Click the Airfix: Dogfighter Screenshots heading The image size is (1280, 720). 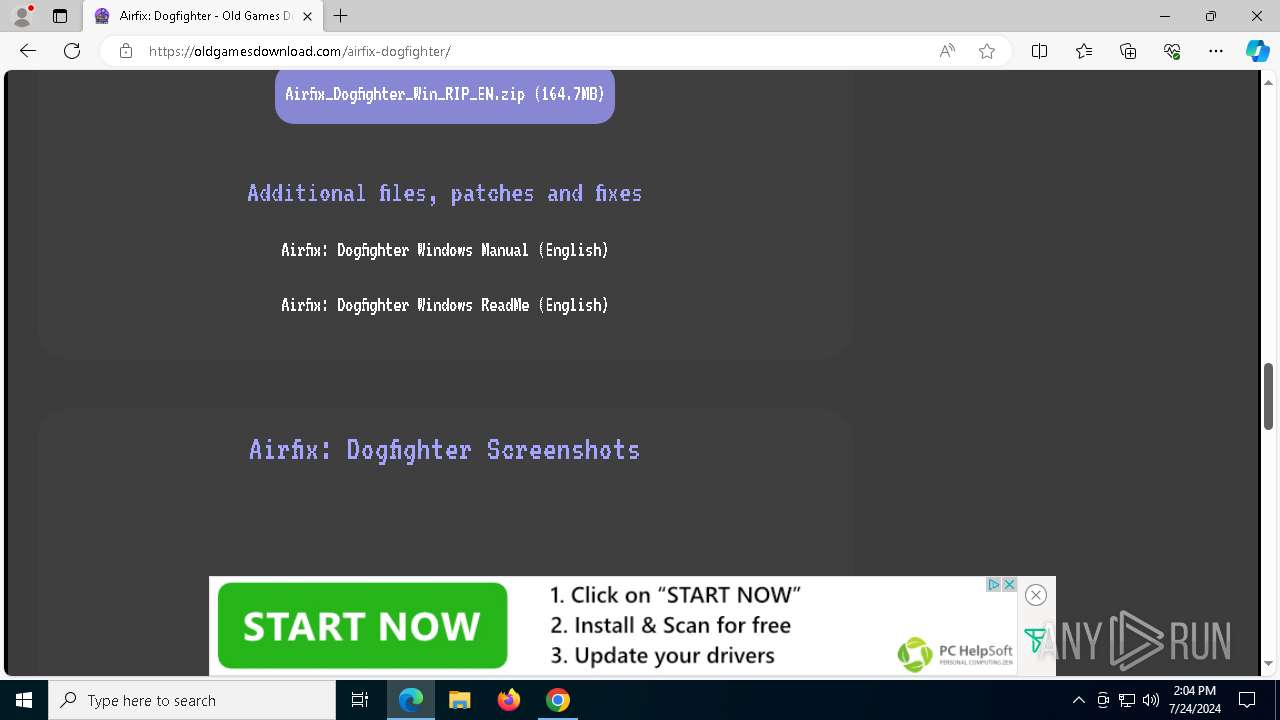[x=444, y=450]
